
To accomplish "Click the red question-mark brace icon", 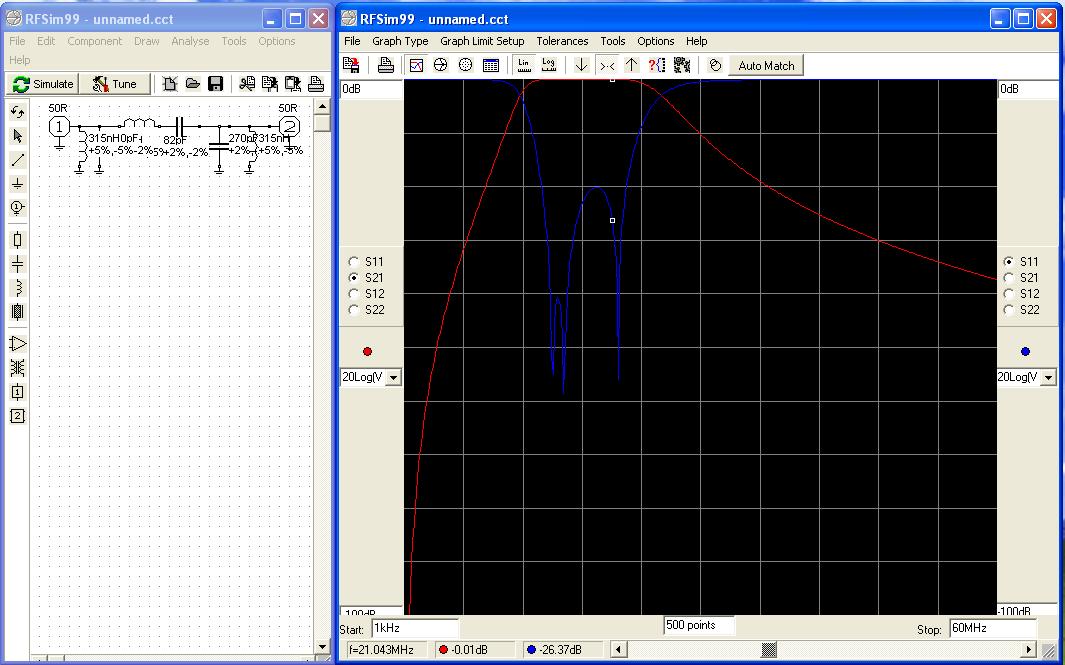I will [x=657, y=65].
